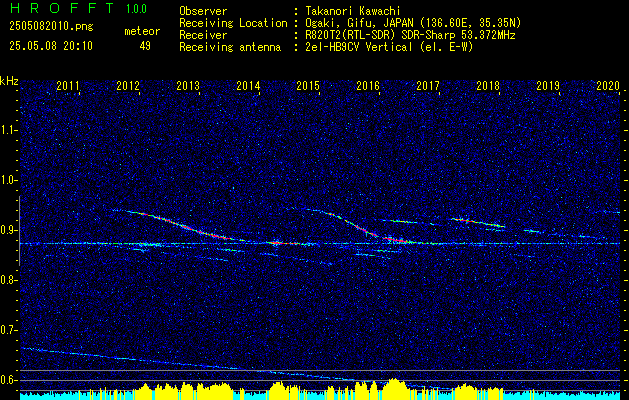This screenshot has height=400, width=629.
Task: Click the 0.7 kHz frequency label
Action: pos(8,330)
